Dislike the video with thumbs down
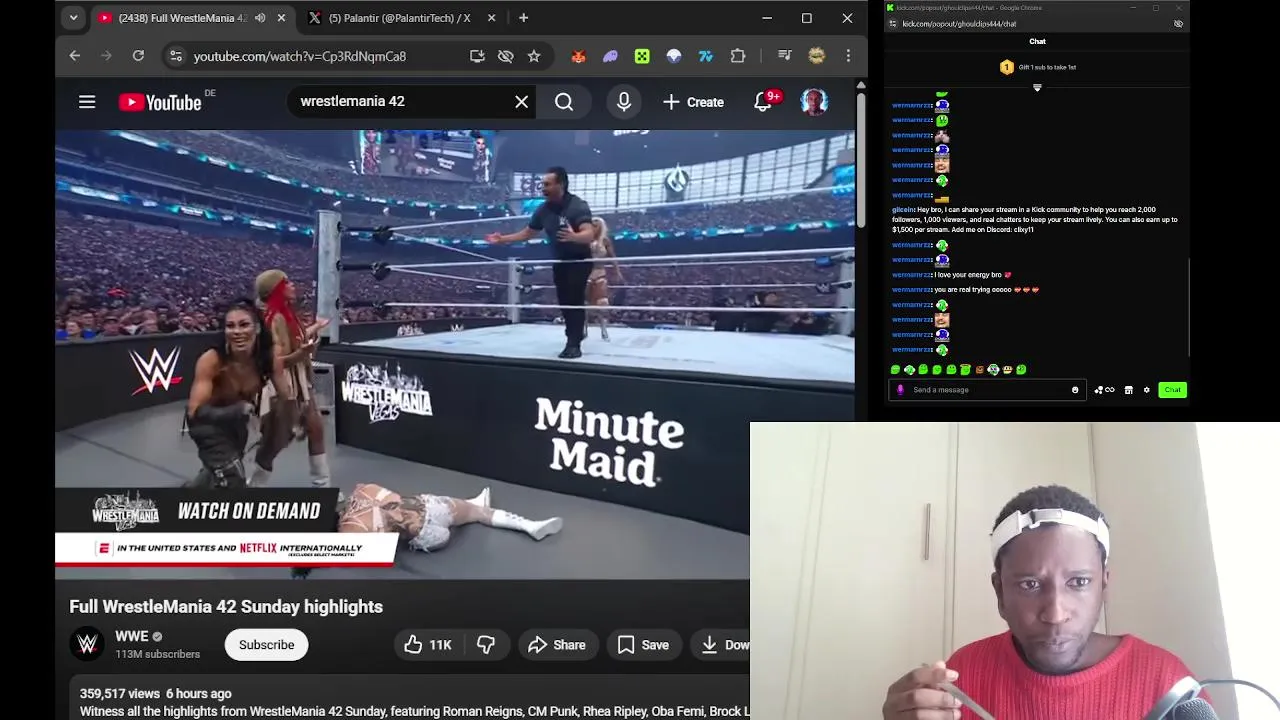This screenshot has width=1280, height=720. tap(486, 645)
